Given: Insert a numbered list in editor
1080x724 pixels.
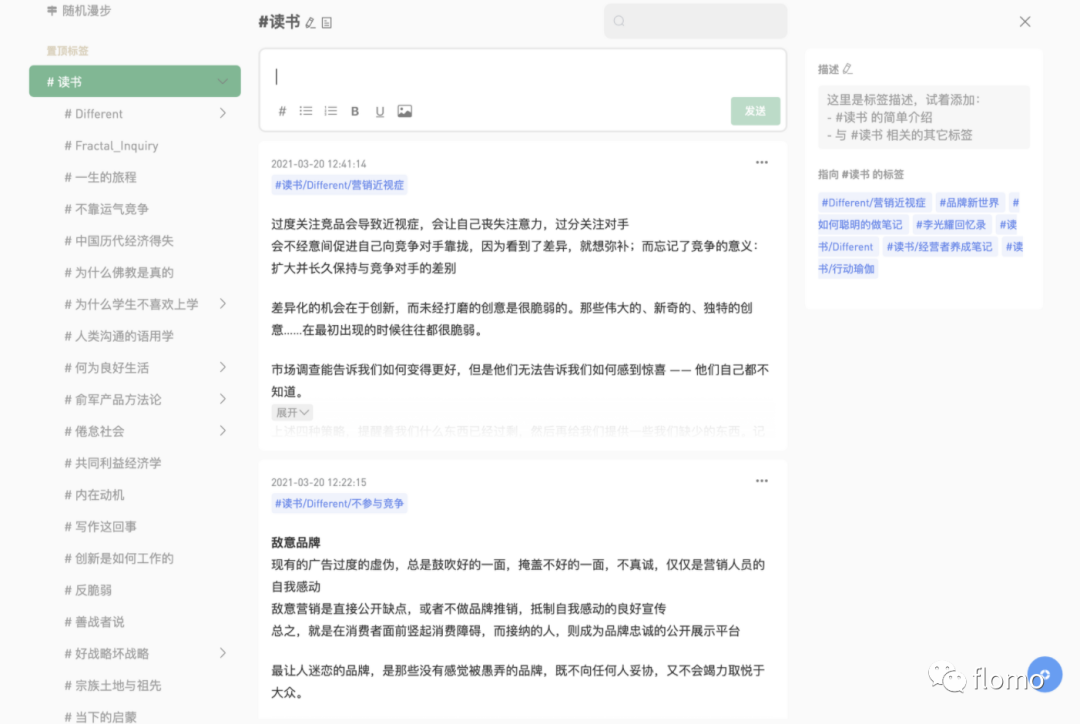Looking at the screenshot, I should click(x=331, y=111).
